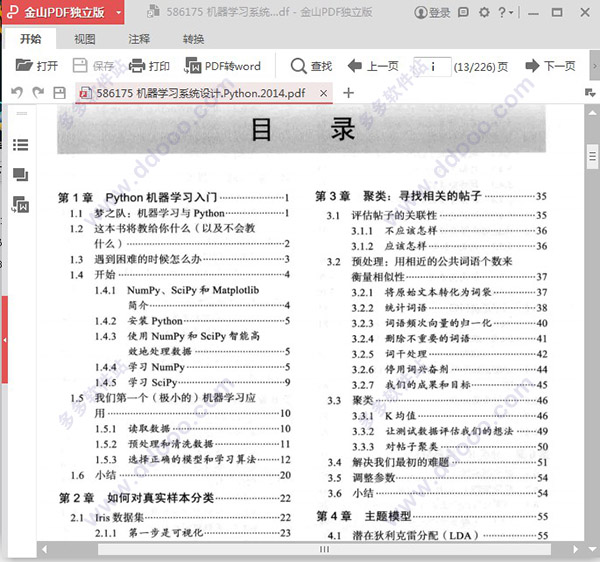600x562 pixels.
Task: Expand the toolbar overflow arrow at right
Action: click(595, 66)
